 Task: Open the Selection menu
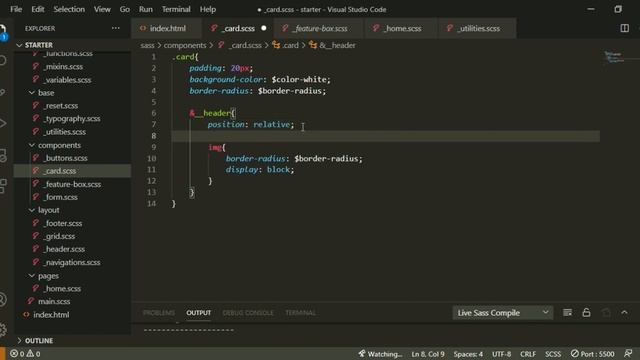(69, 9)
